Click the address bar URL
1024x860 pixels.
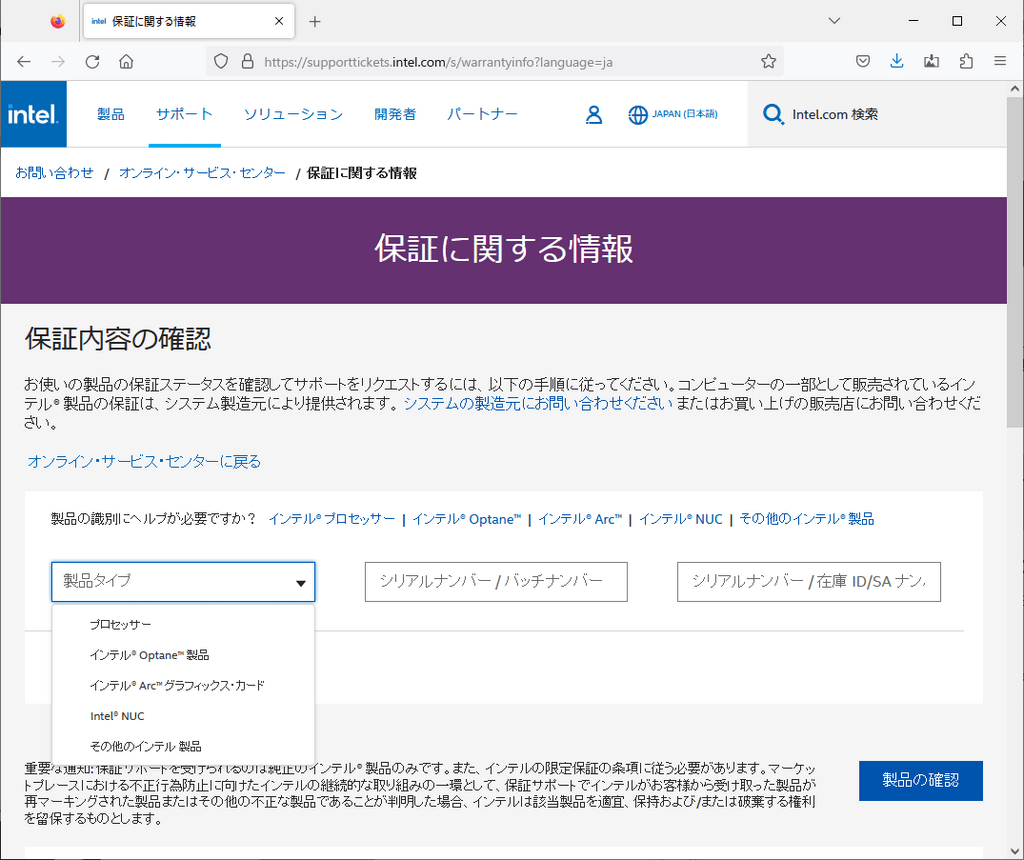click(438, 62)
